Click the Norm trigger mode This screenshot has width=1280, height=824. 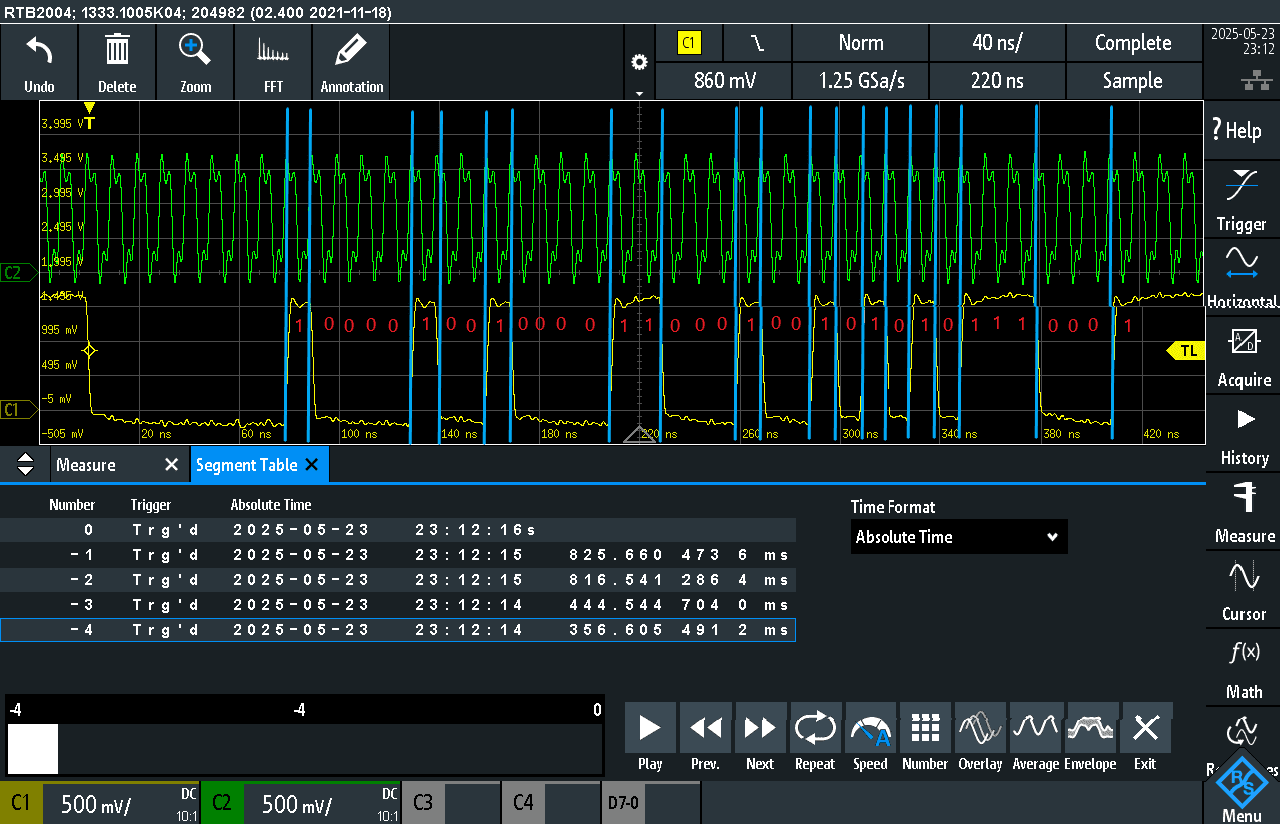pos(861,43)
